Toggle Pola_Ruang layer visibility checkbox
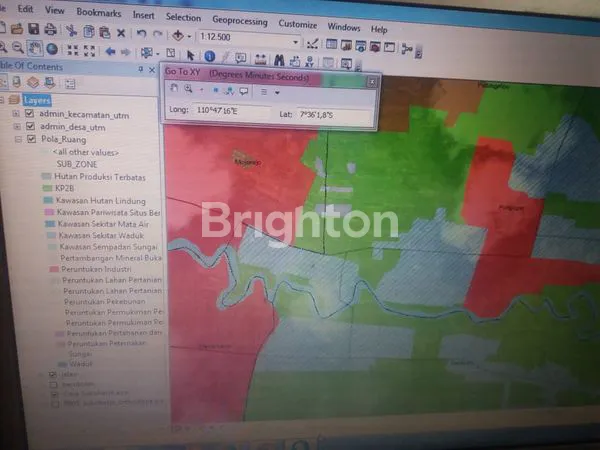 [31, 139]
